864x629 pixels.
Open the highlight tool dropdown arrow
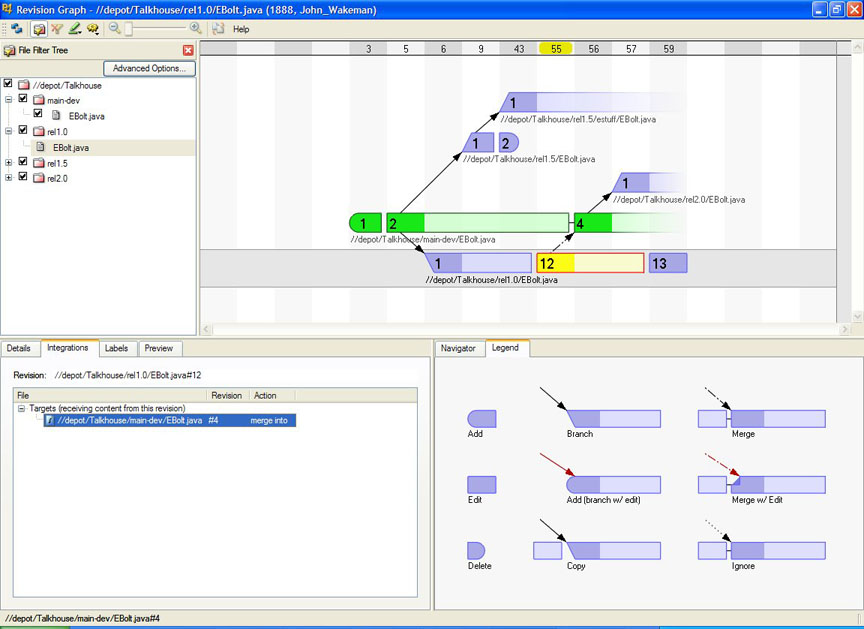point(80,31)
